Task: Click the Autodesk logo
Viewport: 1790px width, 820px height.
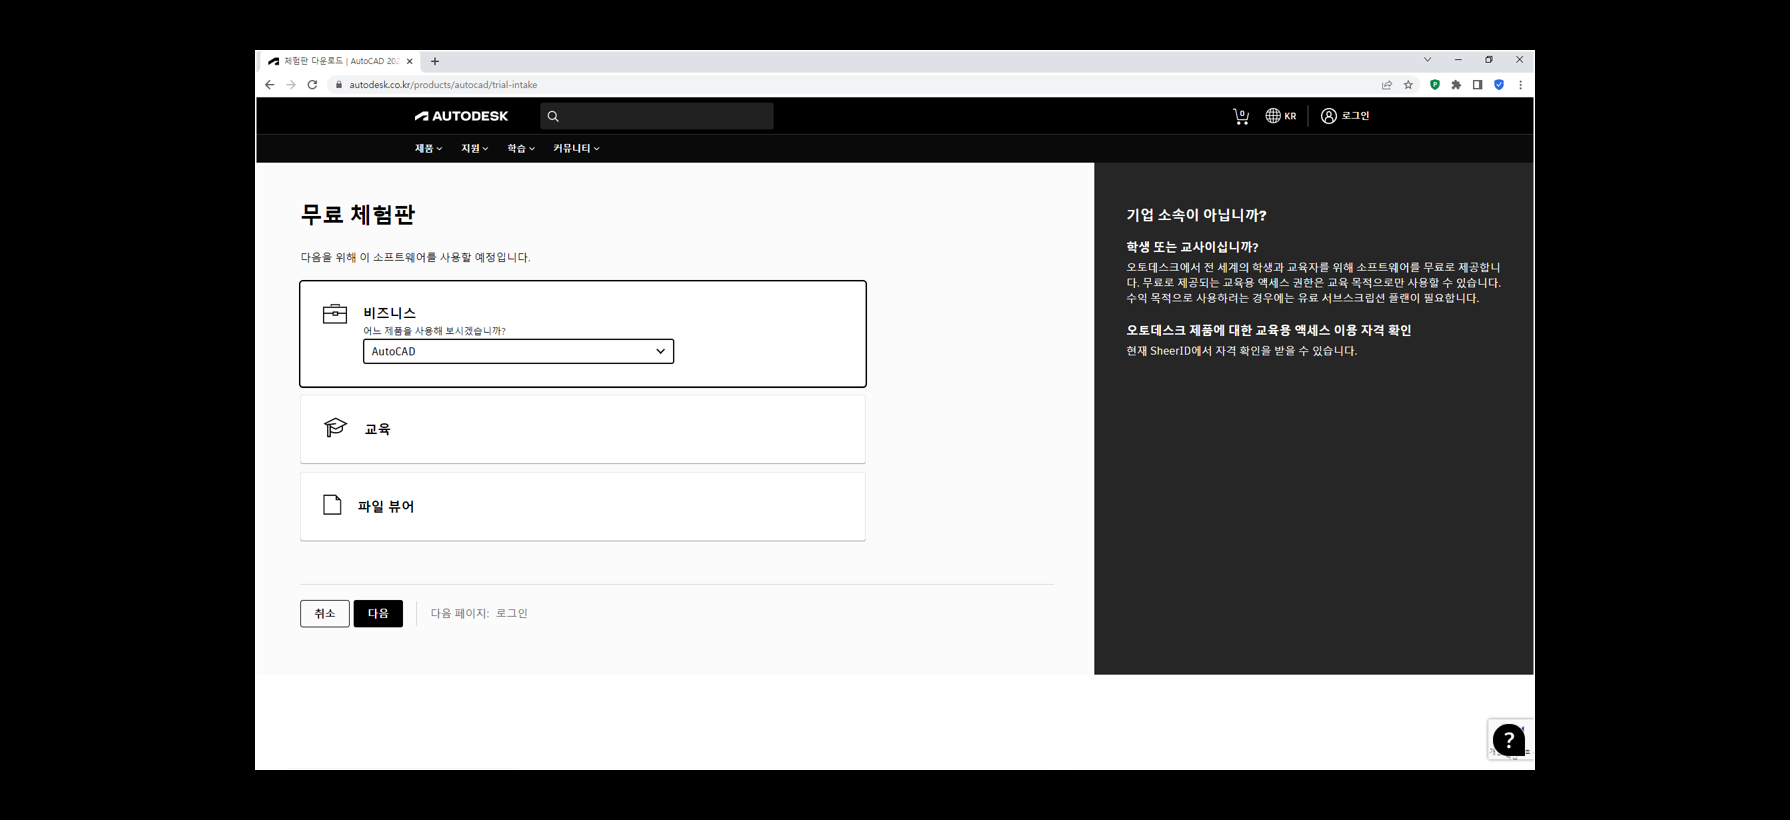Action: 461,116
